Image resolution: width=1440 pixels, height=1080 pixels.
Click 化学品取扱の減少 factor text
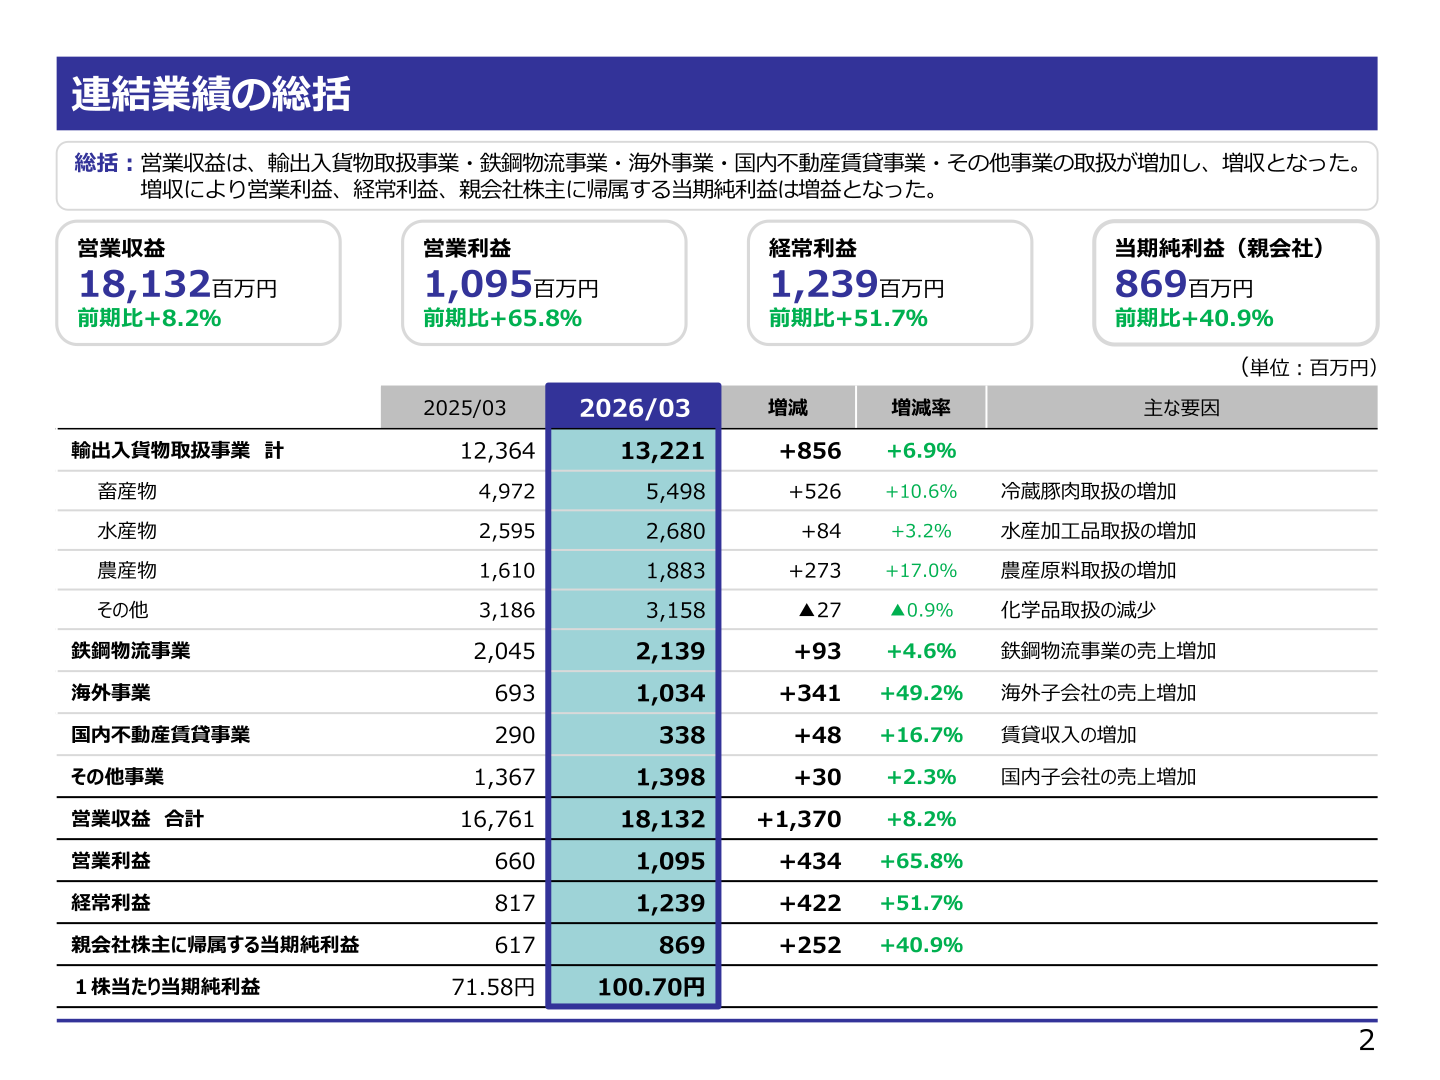coord(1078,610)
